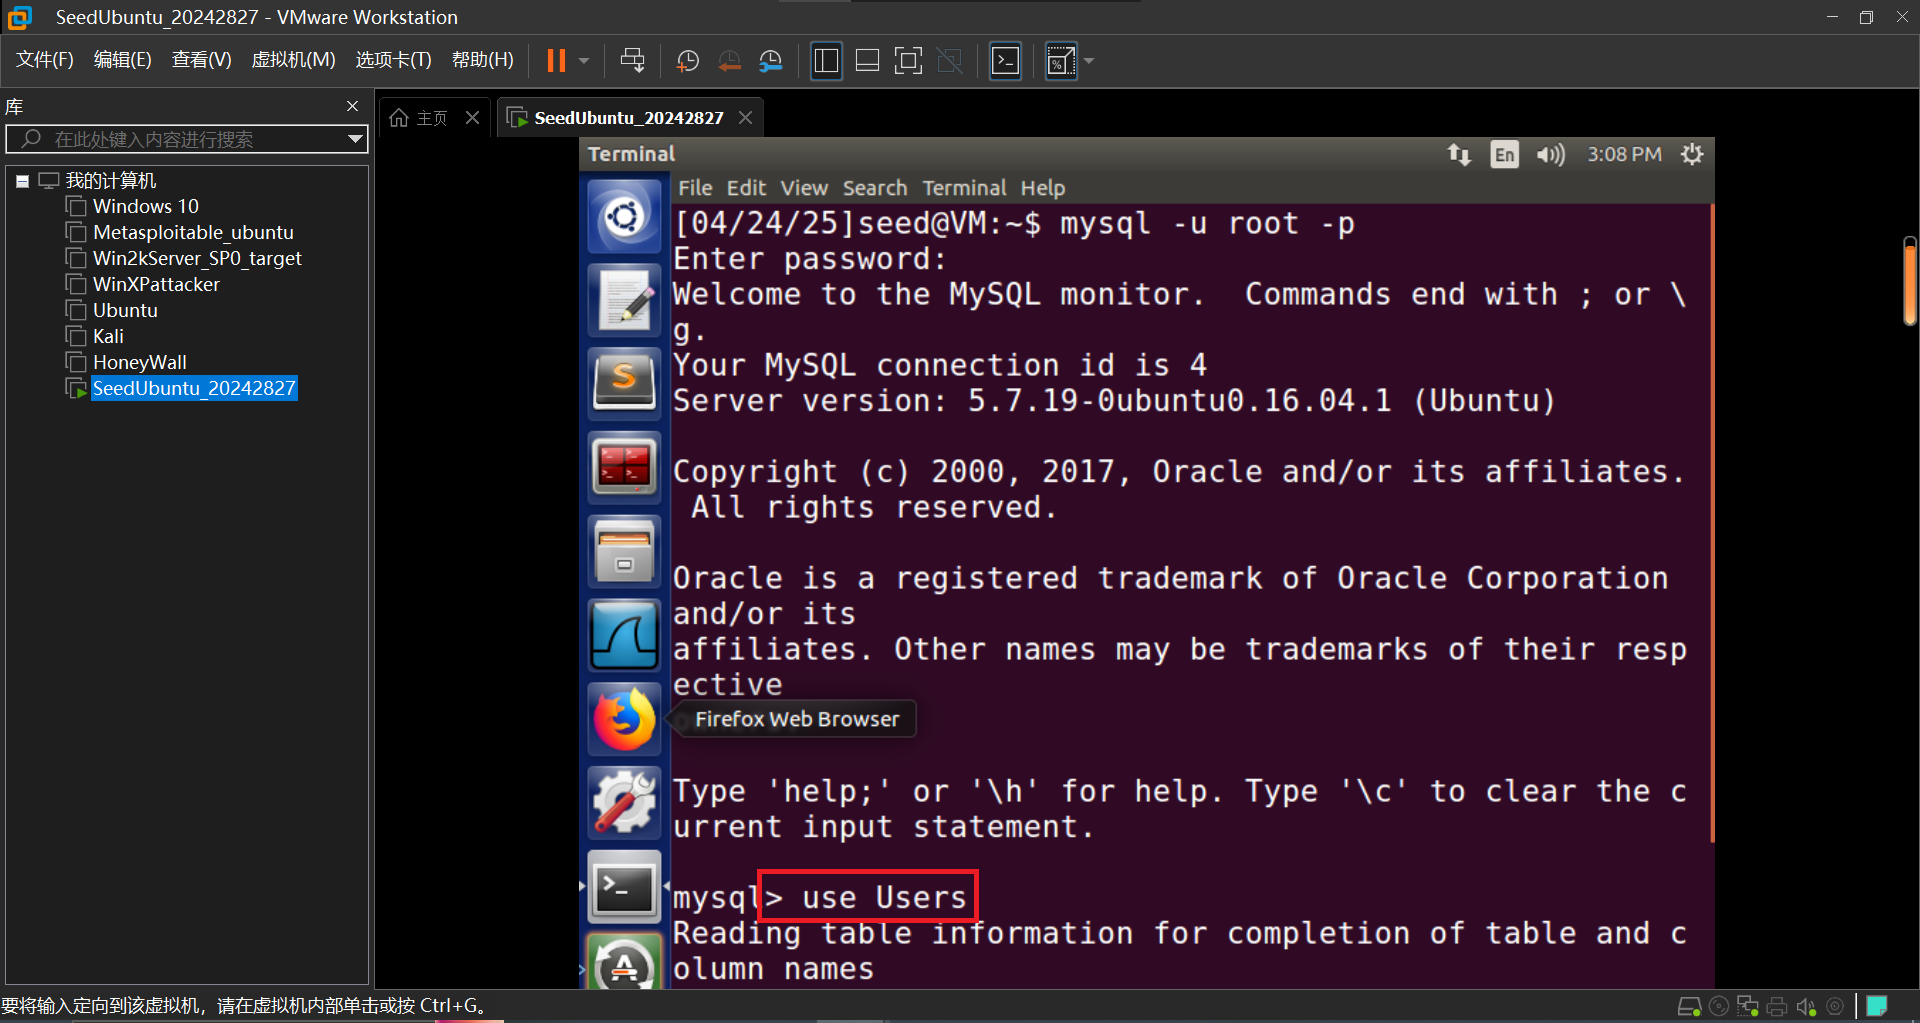Send Ctrl+Alt+Del to the virtual machine
1920x1023 pixels.
[x=632, y=61]
